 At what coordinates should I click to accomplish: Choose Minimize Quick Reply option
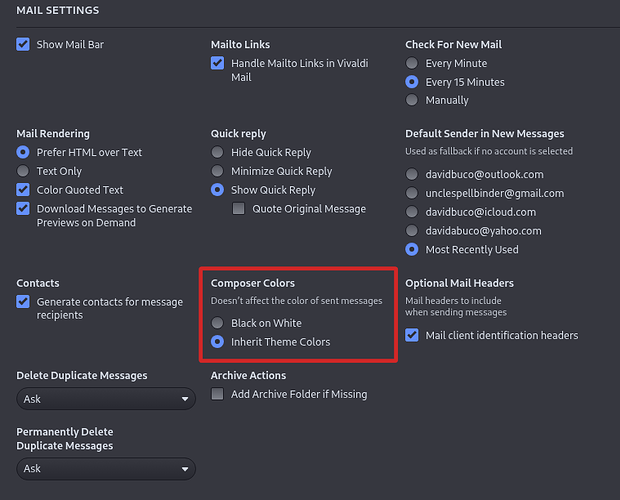point(217,171)
